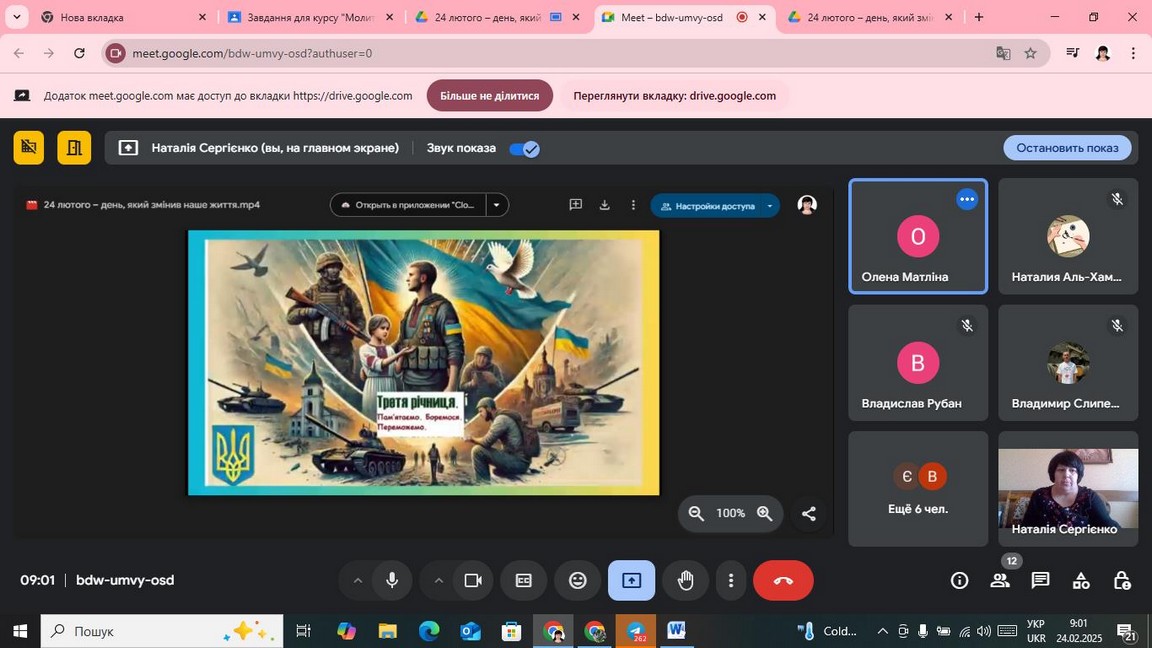Viewport: 1152px width, 648px height.
Task: Open the media control icon in Chrome toolbar
Action: point(1073,53)
